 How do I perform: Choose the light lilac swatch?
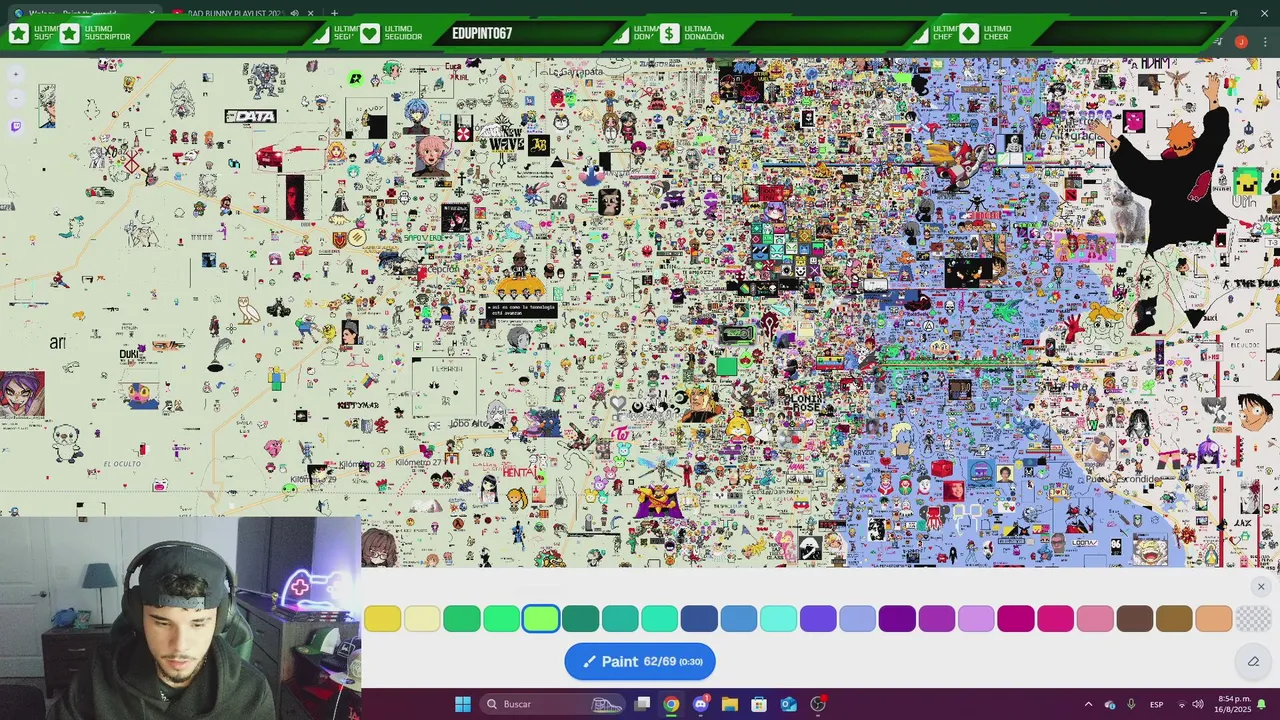click(976, 619)
